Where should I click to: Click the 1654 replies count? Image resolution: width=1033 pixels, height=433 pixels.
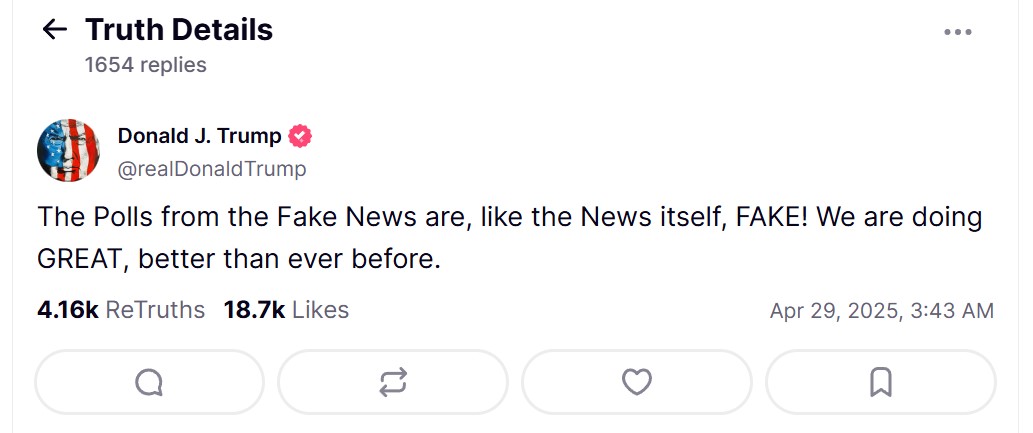[146, 65]
